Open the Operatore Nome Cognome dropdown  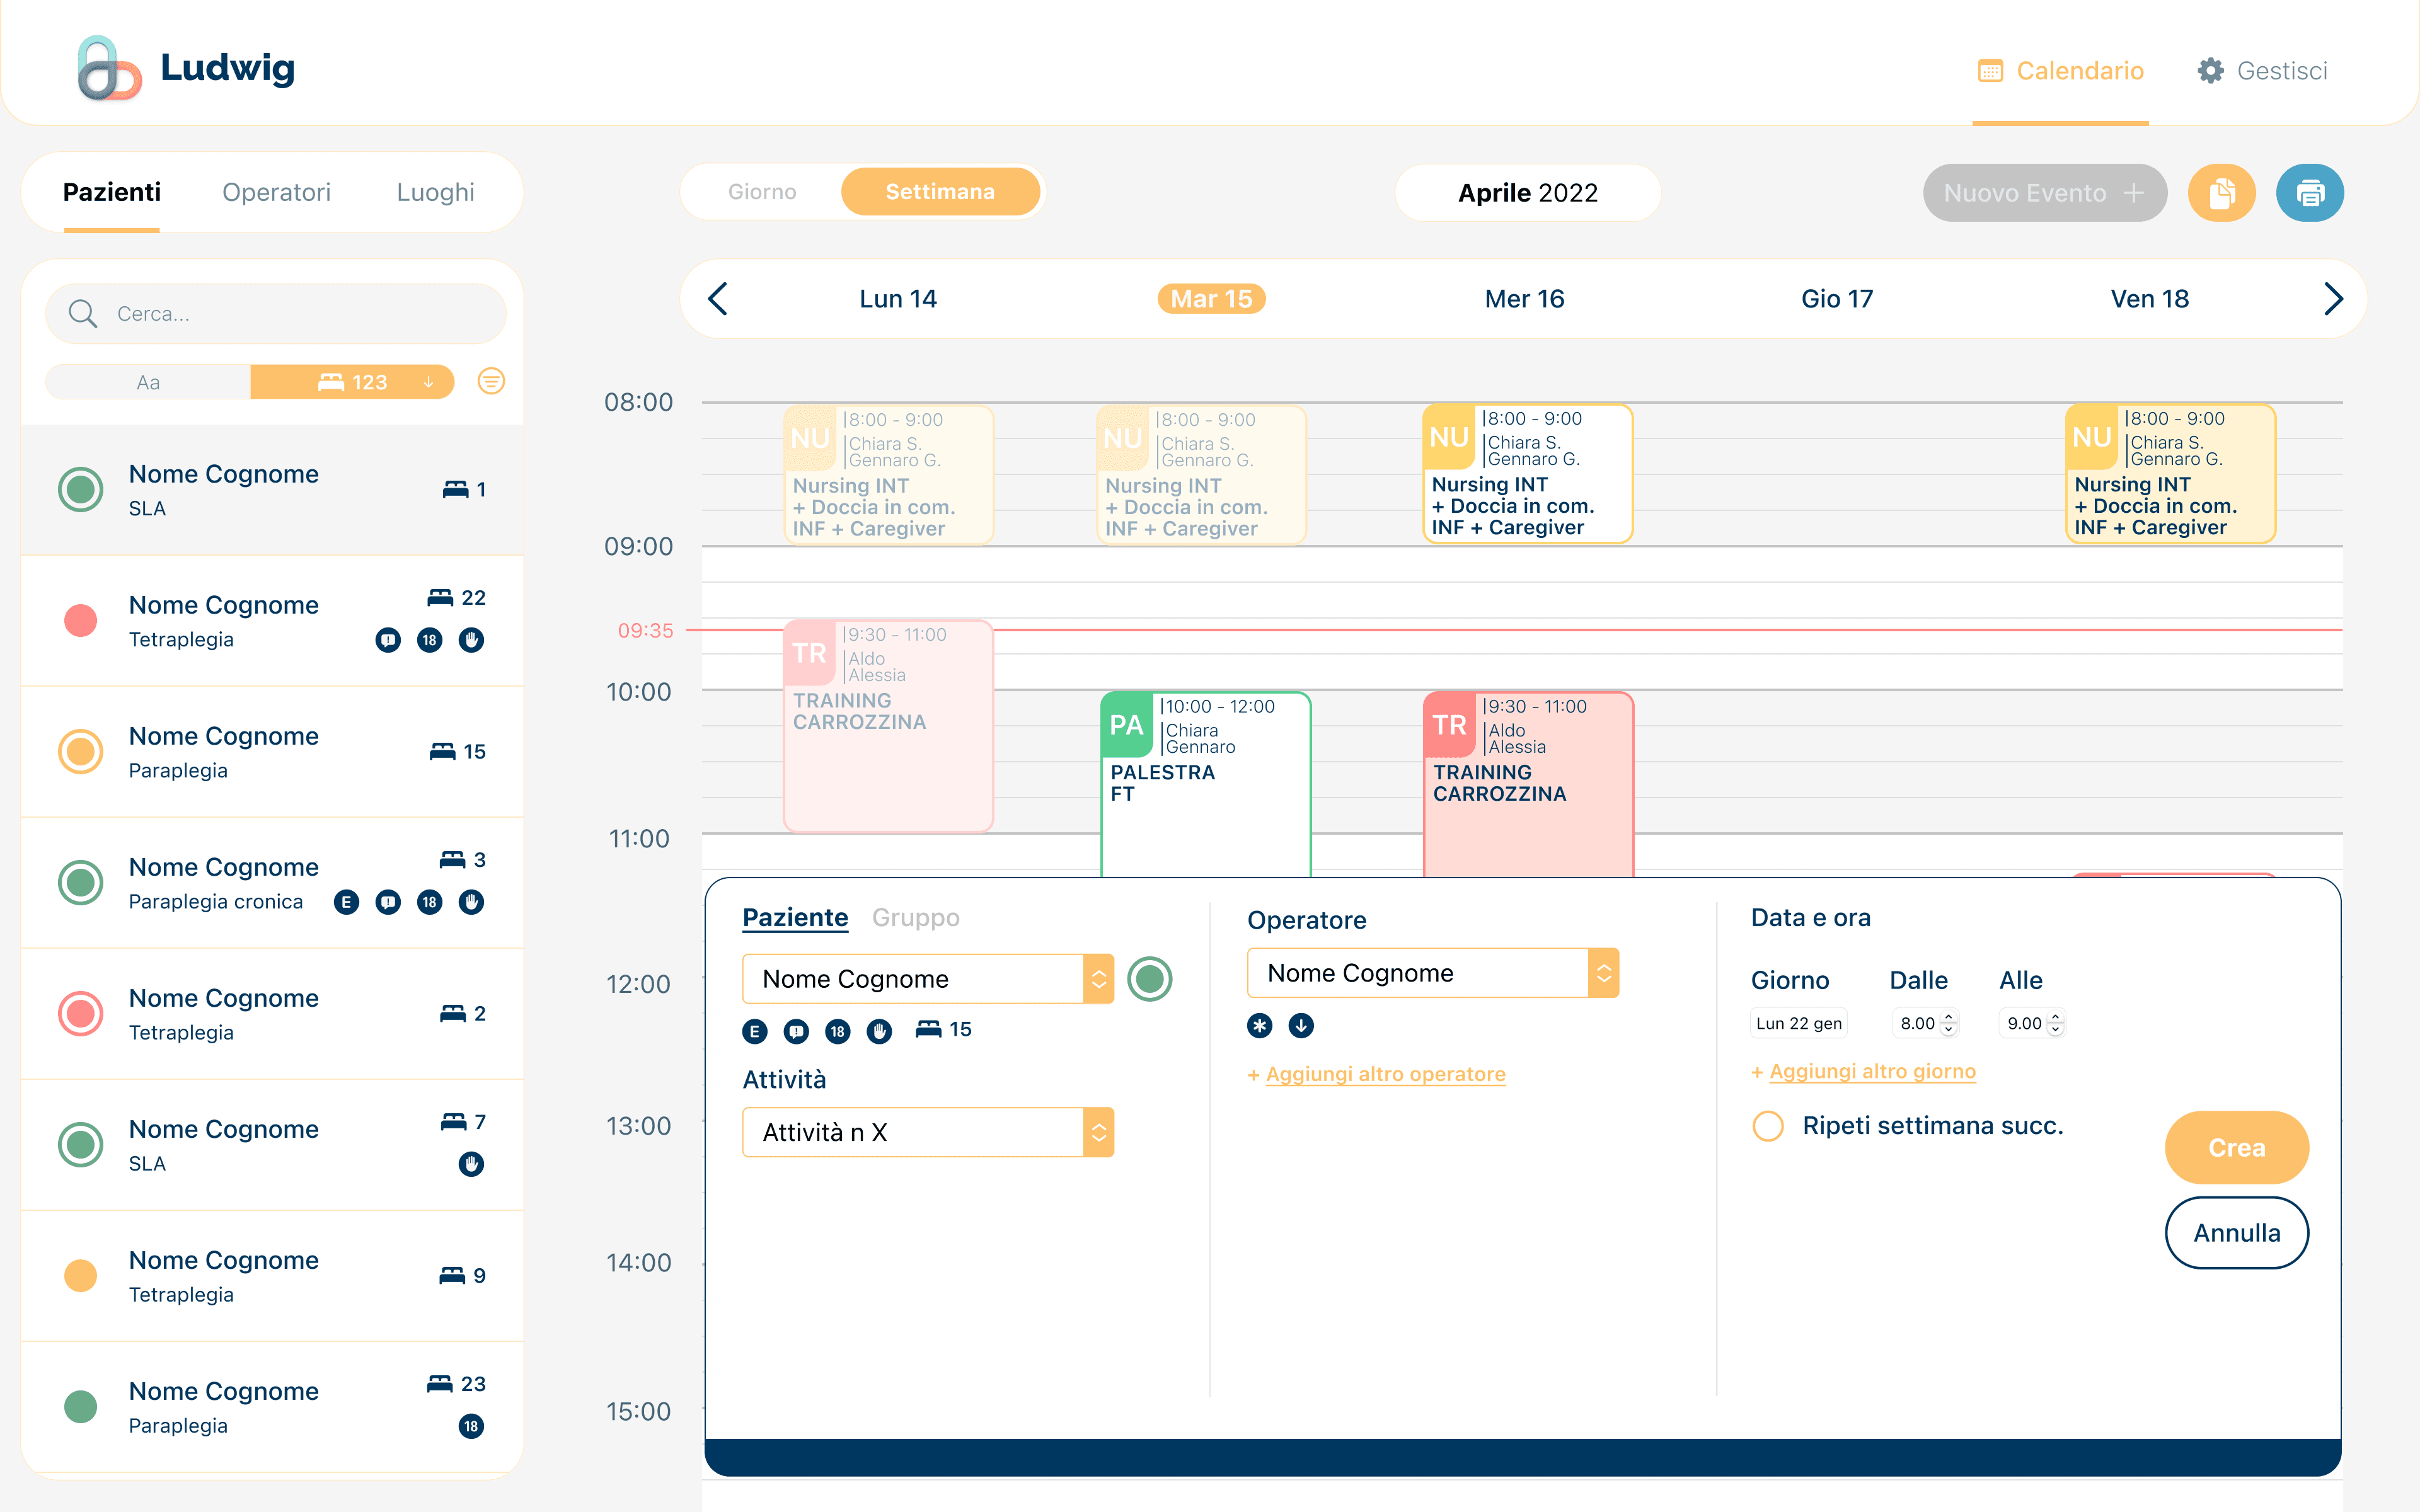[1433, 973]
